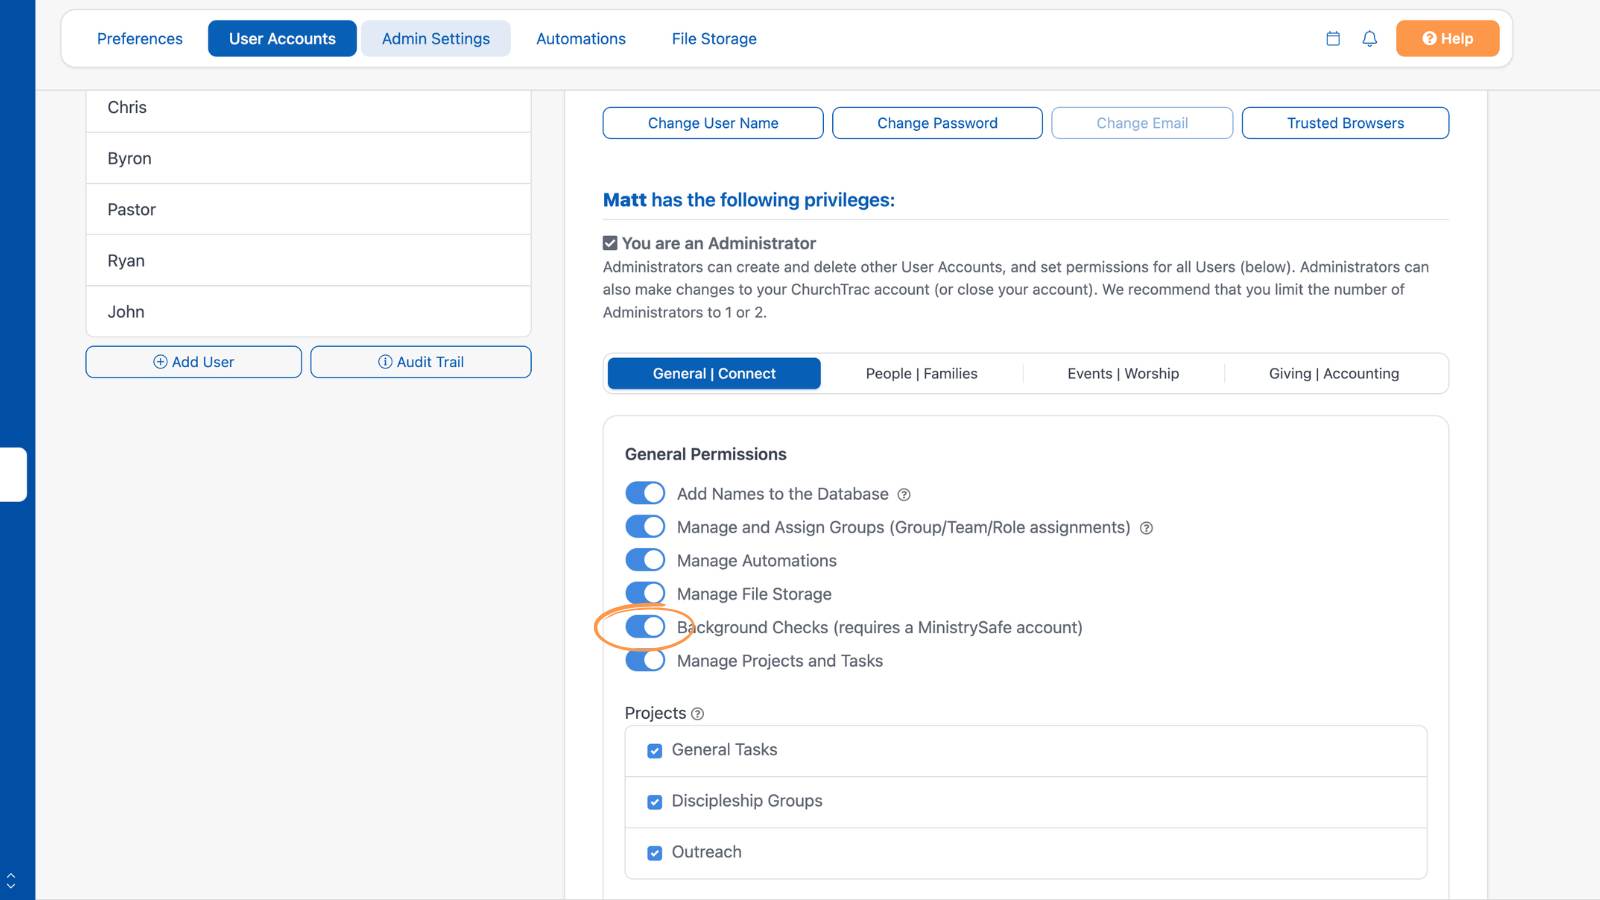Switch to the People | Families permissions tab
The image size is (1600, 900).
tap(922, 373)
